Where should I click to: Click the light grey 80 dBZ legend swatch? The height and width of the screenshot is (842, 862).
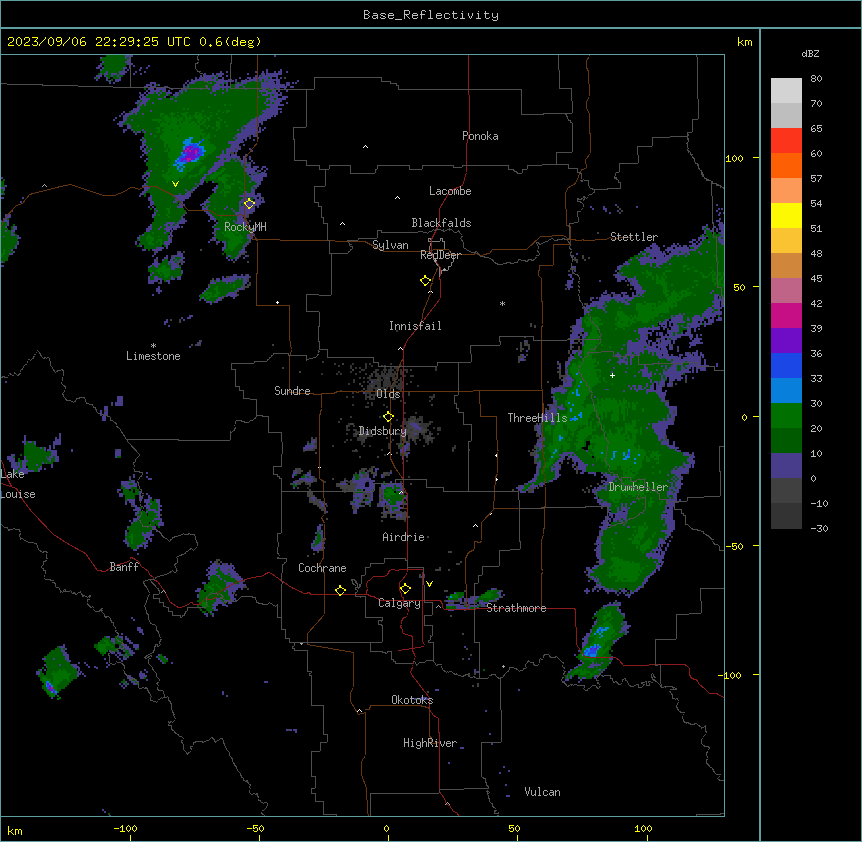(x=786, y=91)
